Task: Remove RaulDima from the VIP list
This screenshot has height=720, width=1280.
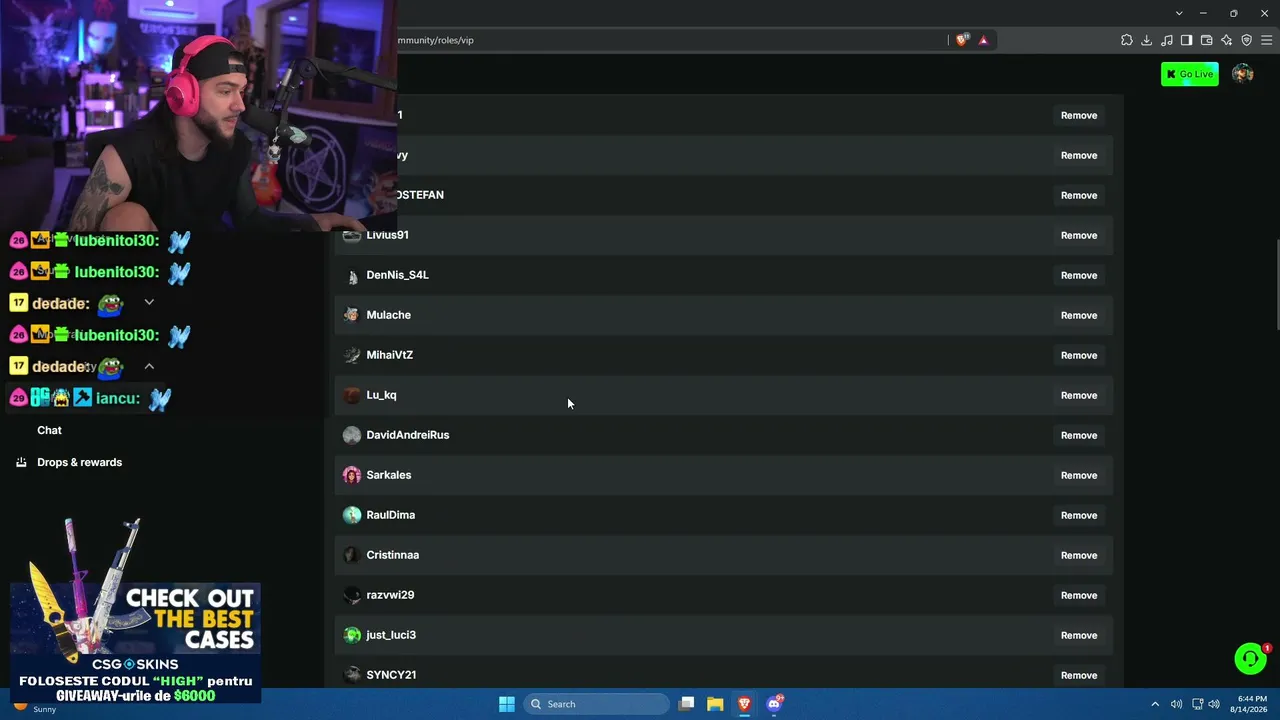Action: click(1079, 515)
